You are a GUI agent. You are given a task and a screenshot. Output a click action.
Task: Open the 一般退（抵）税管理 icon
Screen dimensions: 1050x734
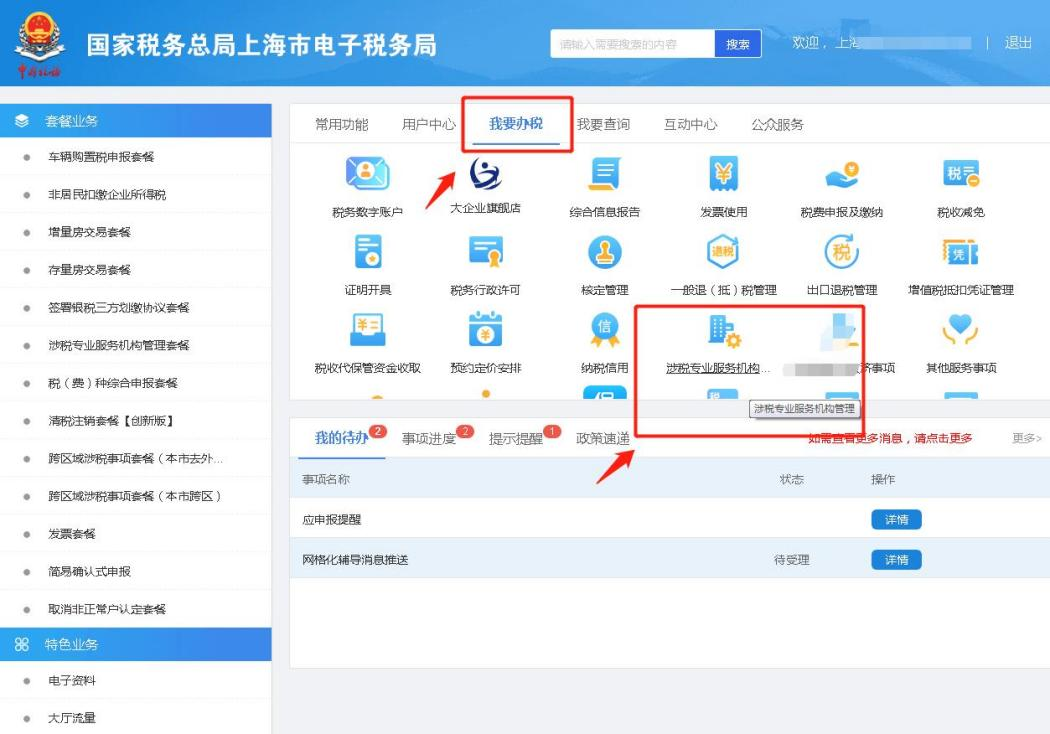tap(723, 252)
